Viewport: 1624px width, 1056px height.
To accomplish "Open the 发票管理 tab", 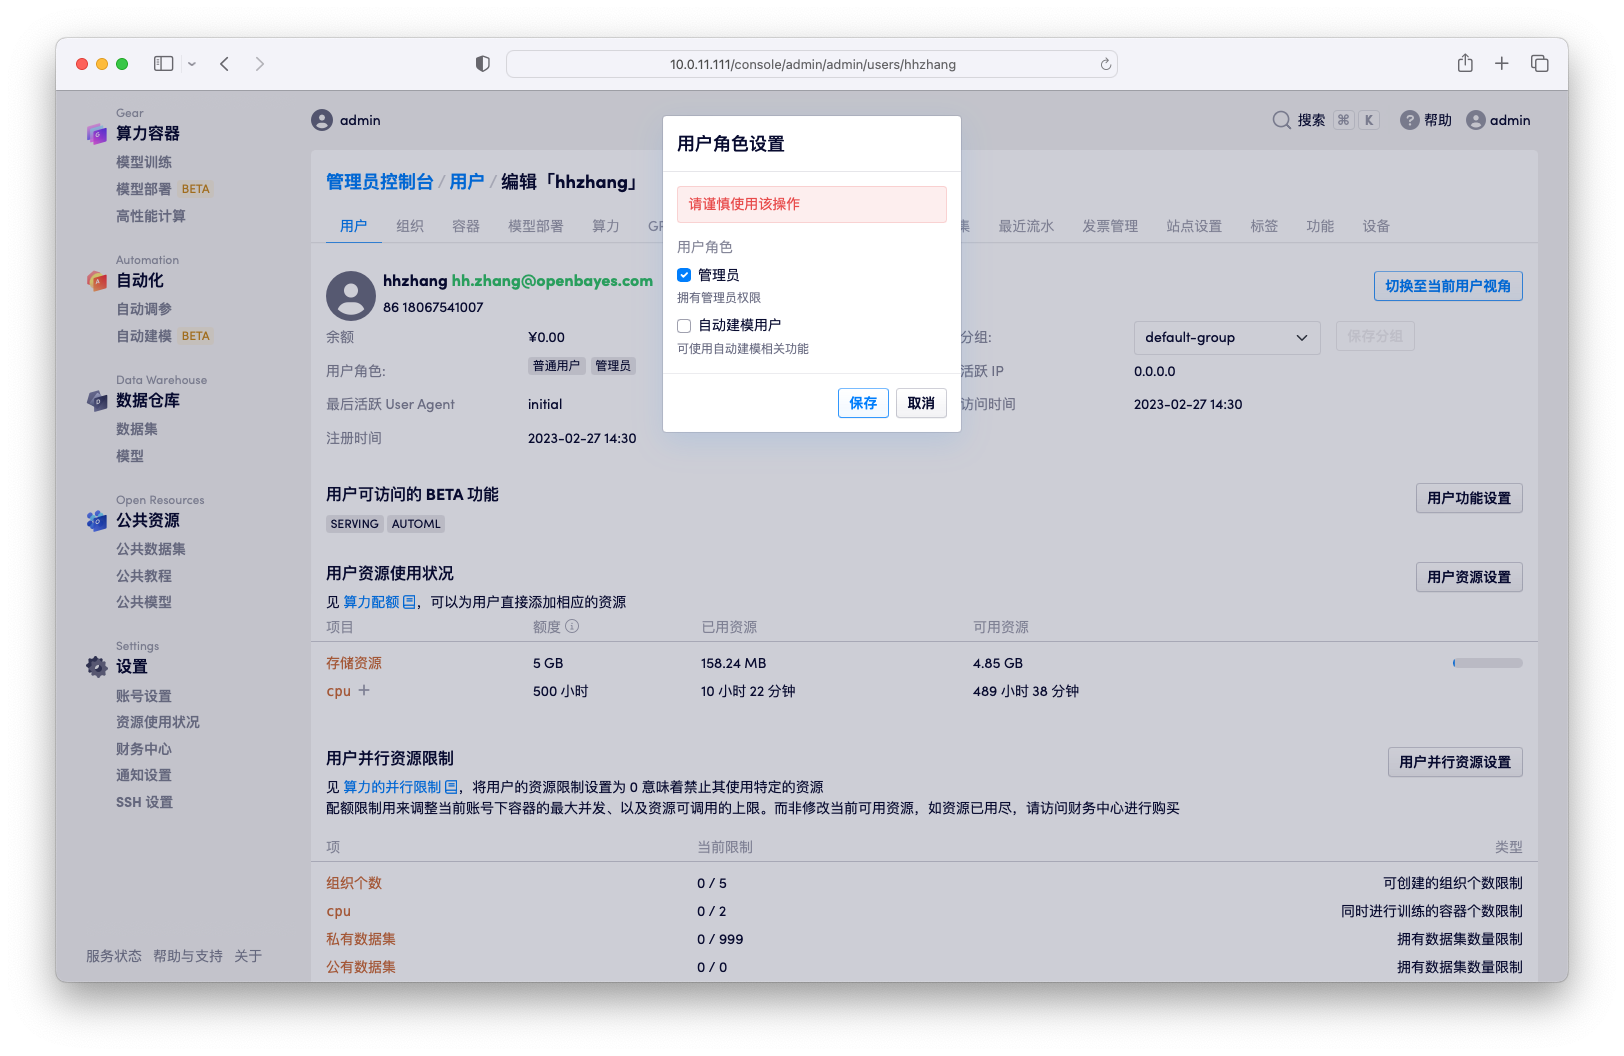I will click(x=1110, y=226).
